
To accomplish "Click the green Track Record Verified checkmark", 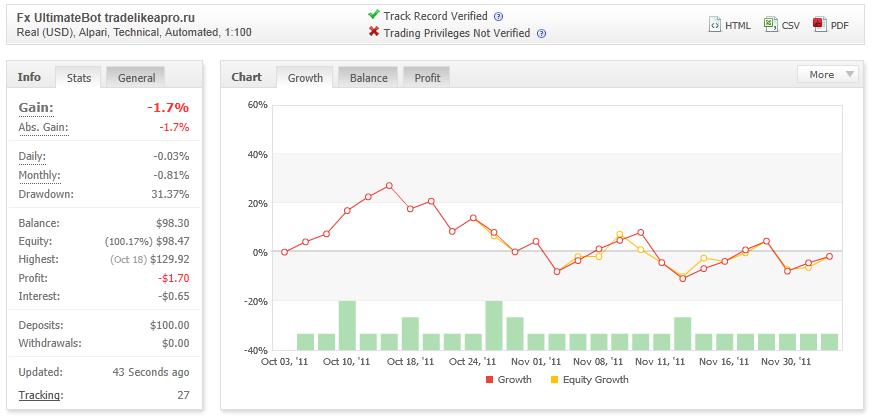I will (374, 15).
